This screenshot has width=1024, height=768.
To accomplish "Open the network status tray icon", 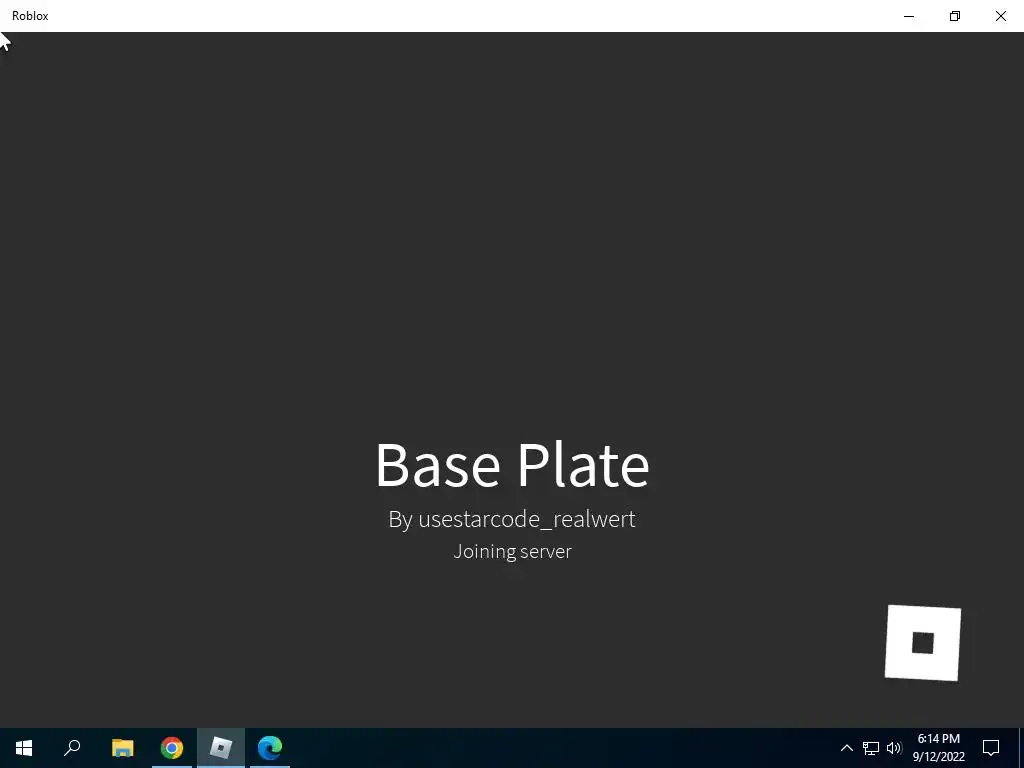I will (871, 748).
